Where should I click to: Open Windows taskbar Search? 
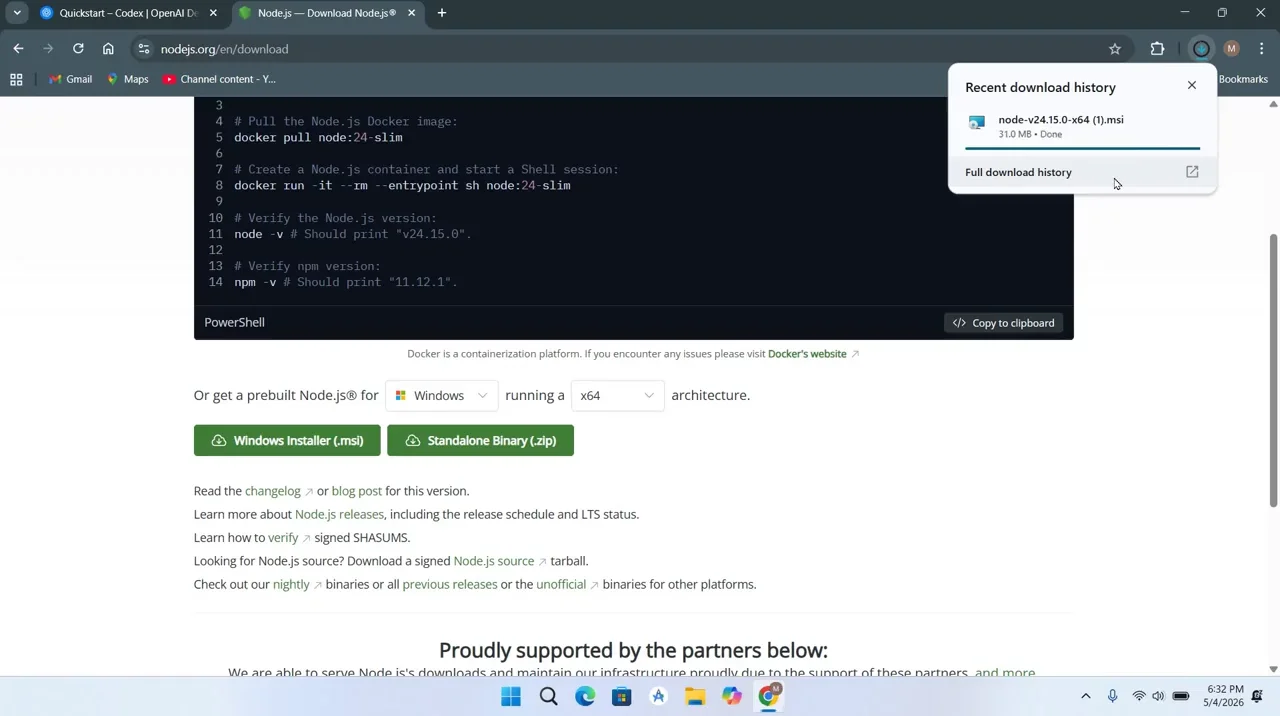click(548, 697)
